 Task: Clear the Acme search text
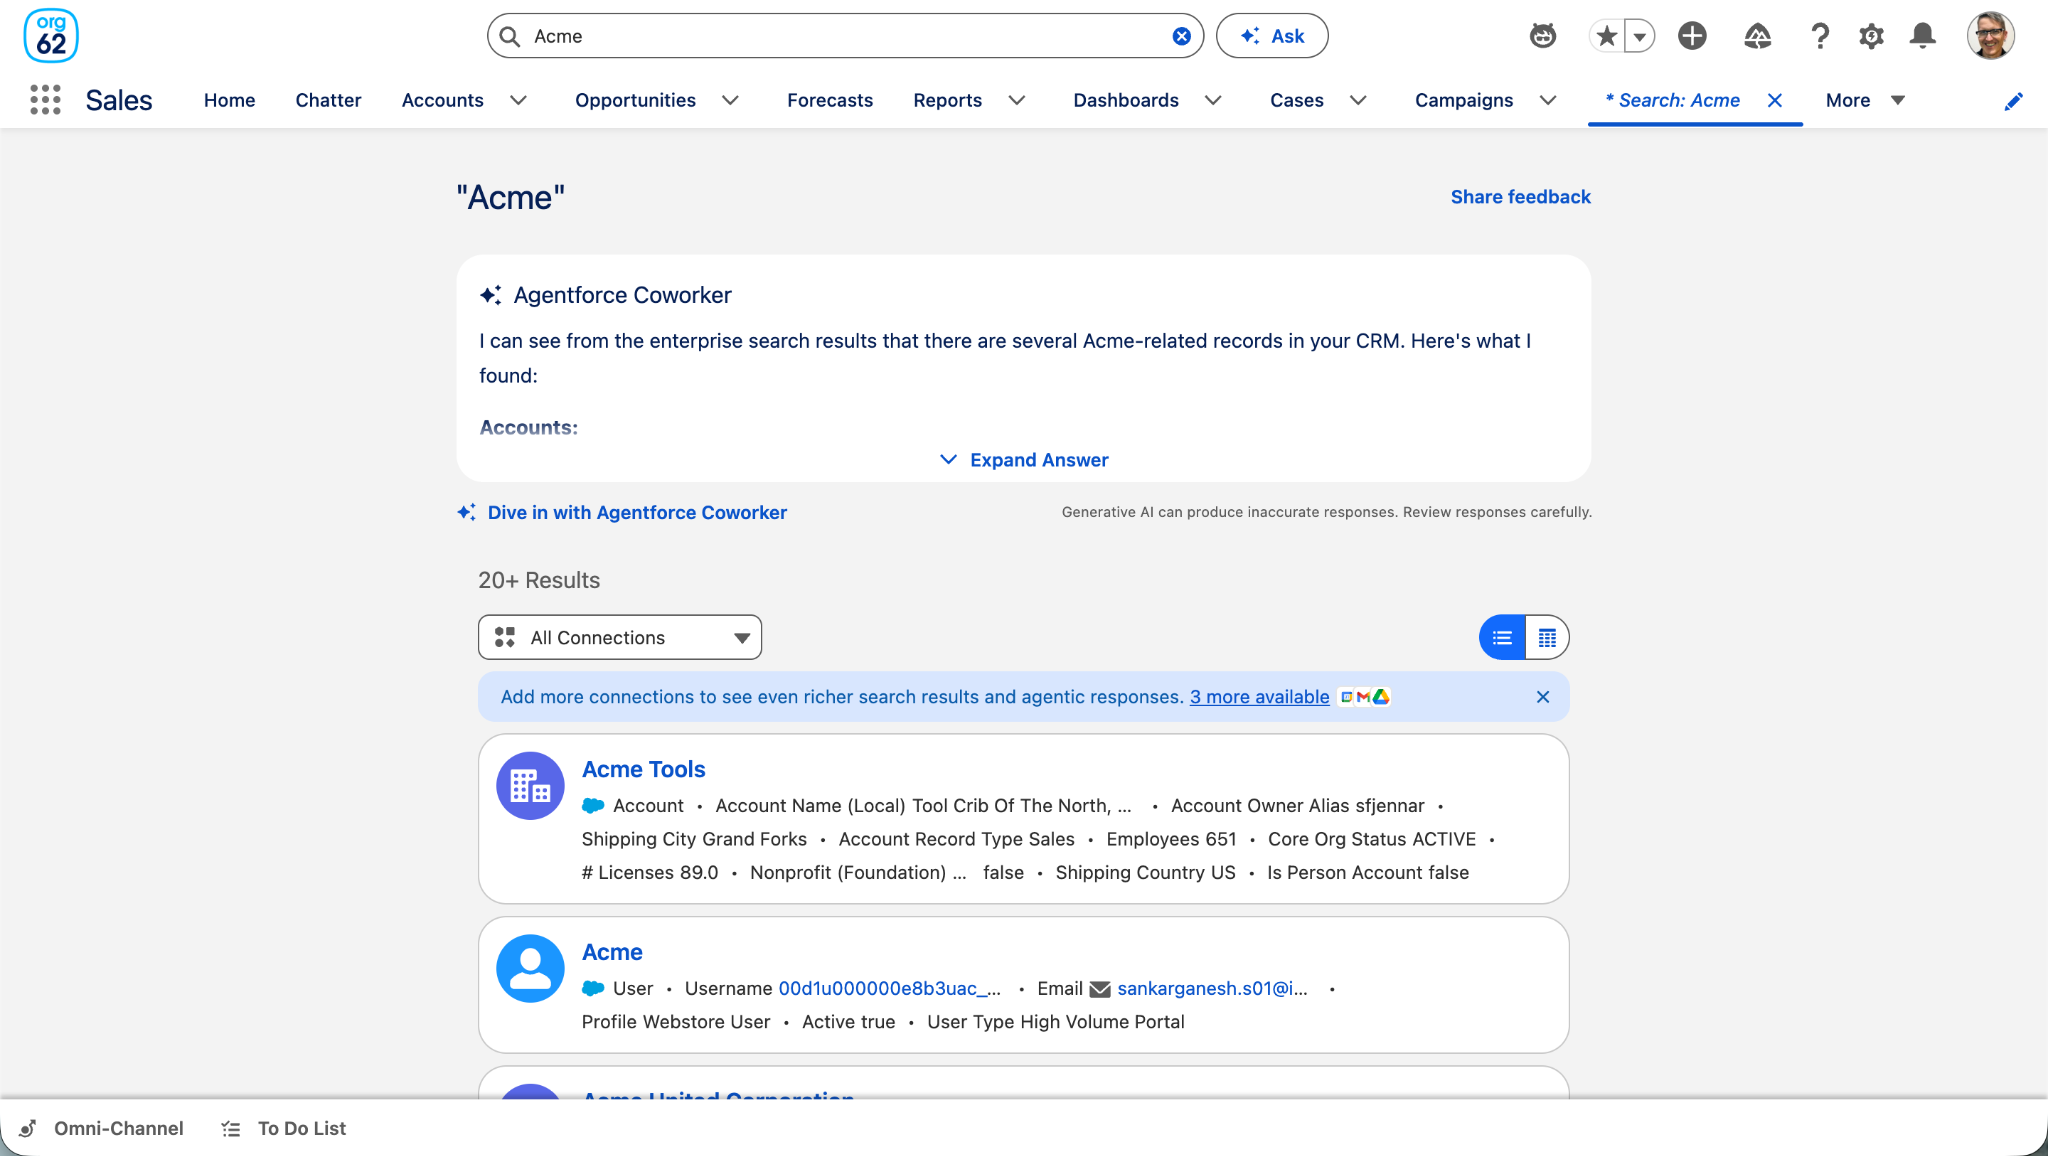(x=1181, y=36)
